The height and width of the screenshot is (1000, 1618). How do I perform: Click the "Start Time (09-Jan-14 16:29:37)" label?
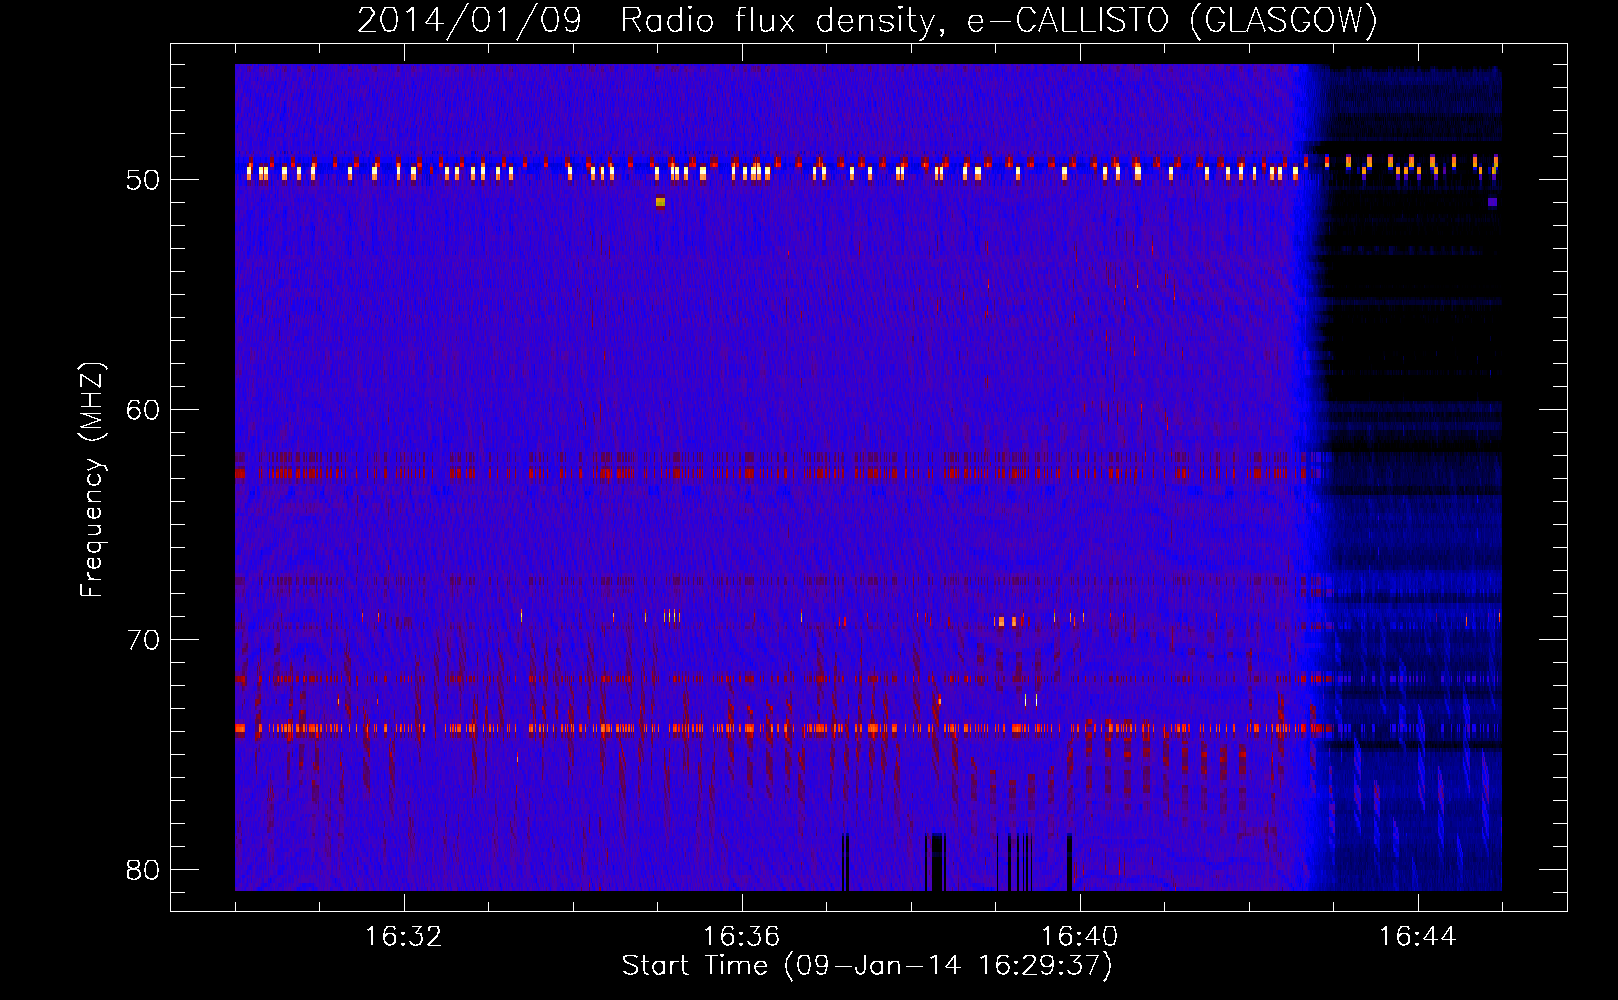click(867, 966)
